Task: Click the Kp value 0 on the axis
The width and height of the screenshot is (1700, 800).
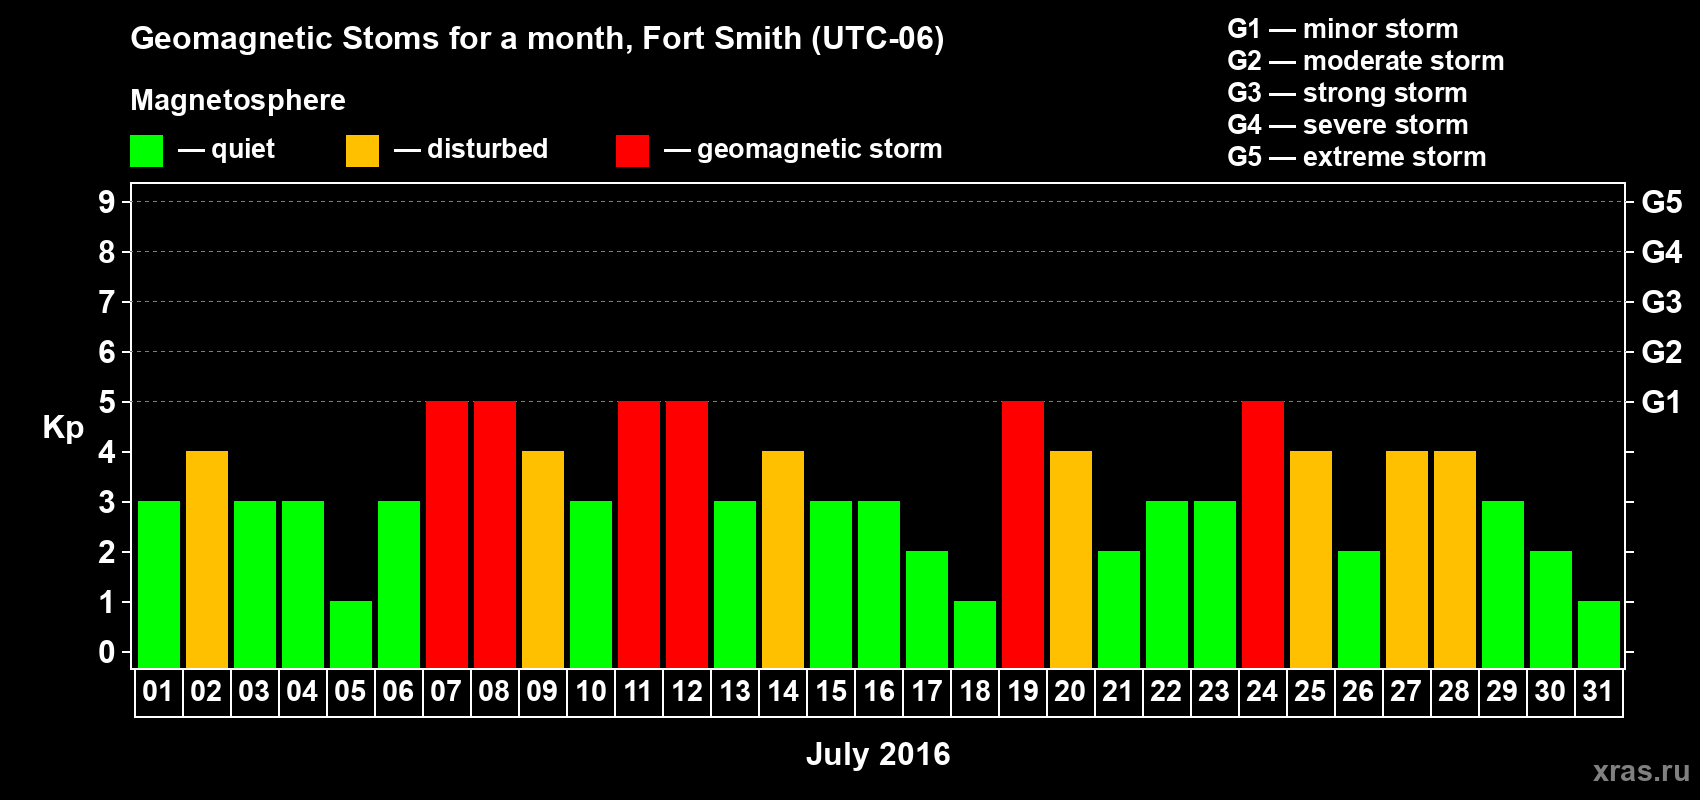Action: pos(107,652)
